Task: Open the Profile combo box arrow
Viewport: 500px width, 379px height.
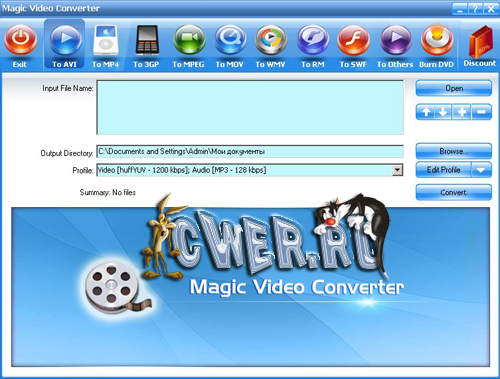Action: [397, 170]
